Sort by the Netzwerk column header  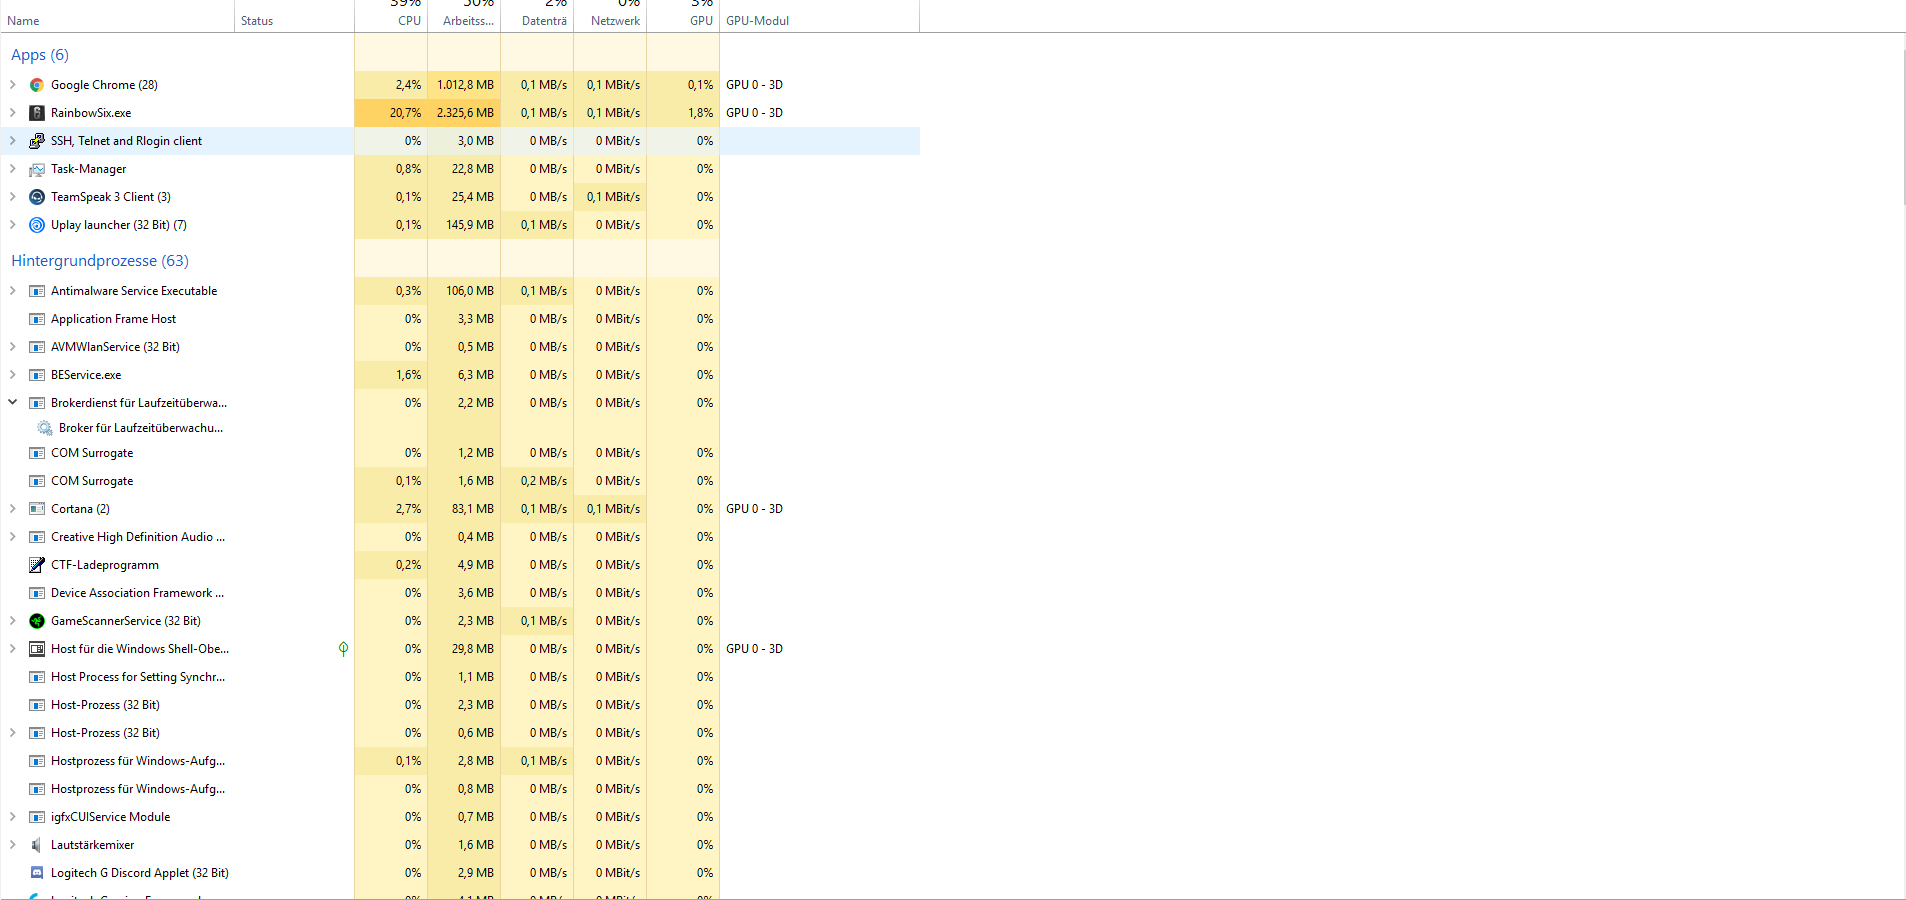(x=610, y=17)
